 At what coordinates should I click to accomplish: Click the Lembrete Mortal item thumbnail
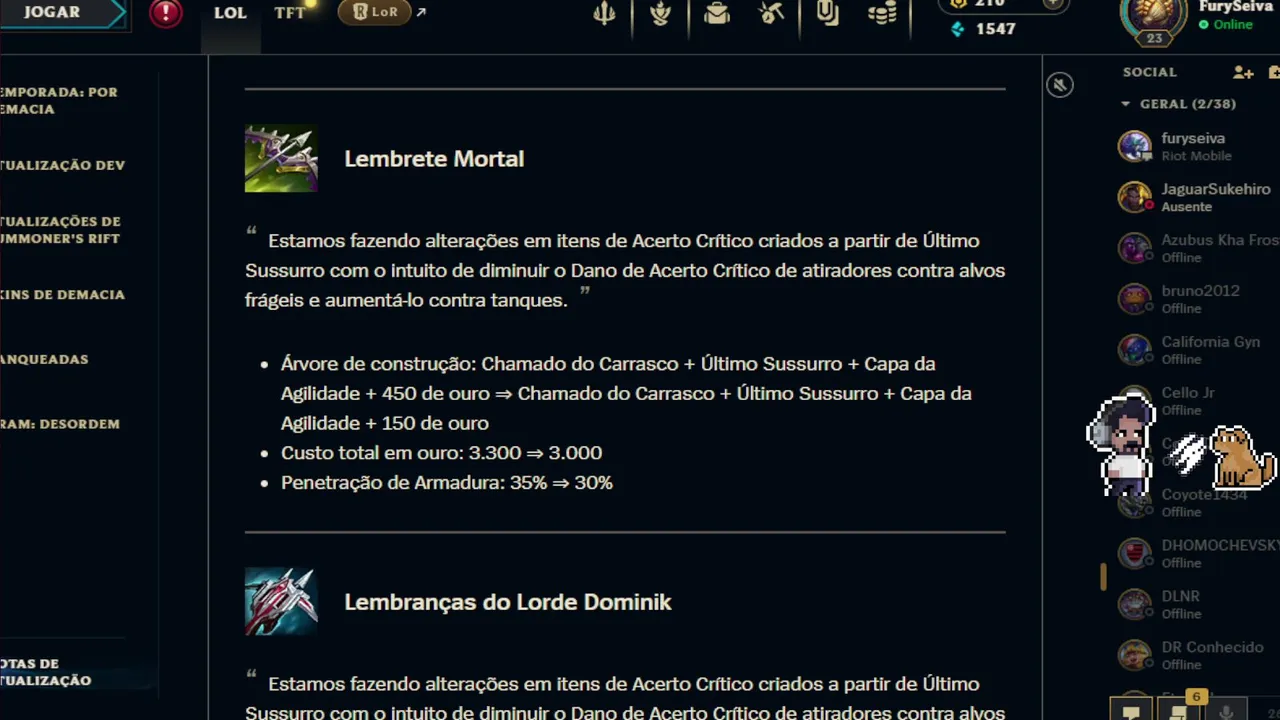tap(281, 158)
